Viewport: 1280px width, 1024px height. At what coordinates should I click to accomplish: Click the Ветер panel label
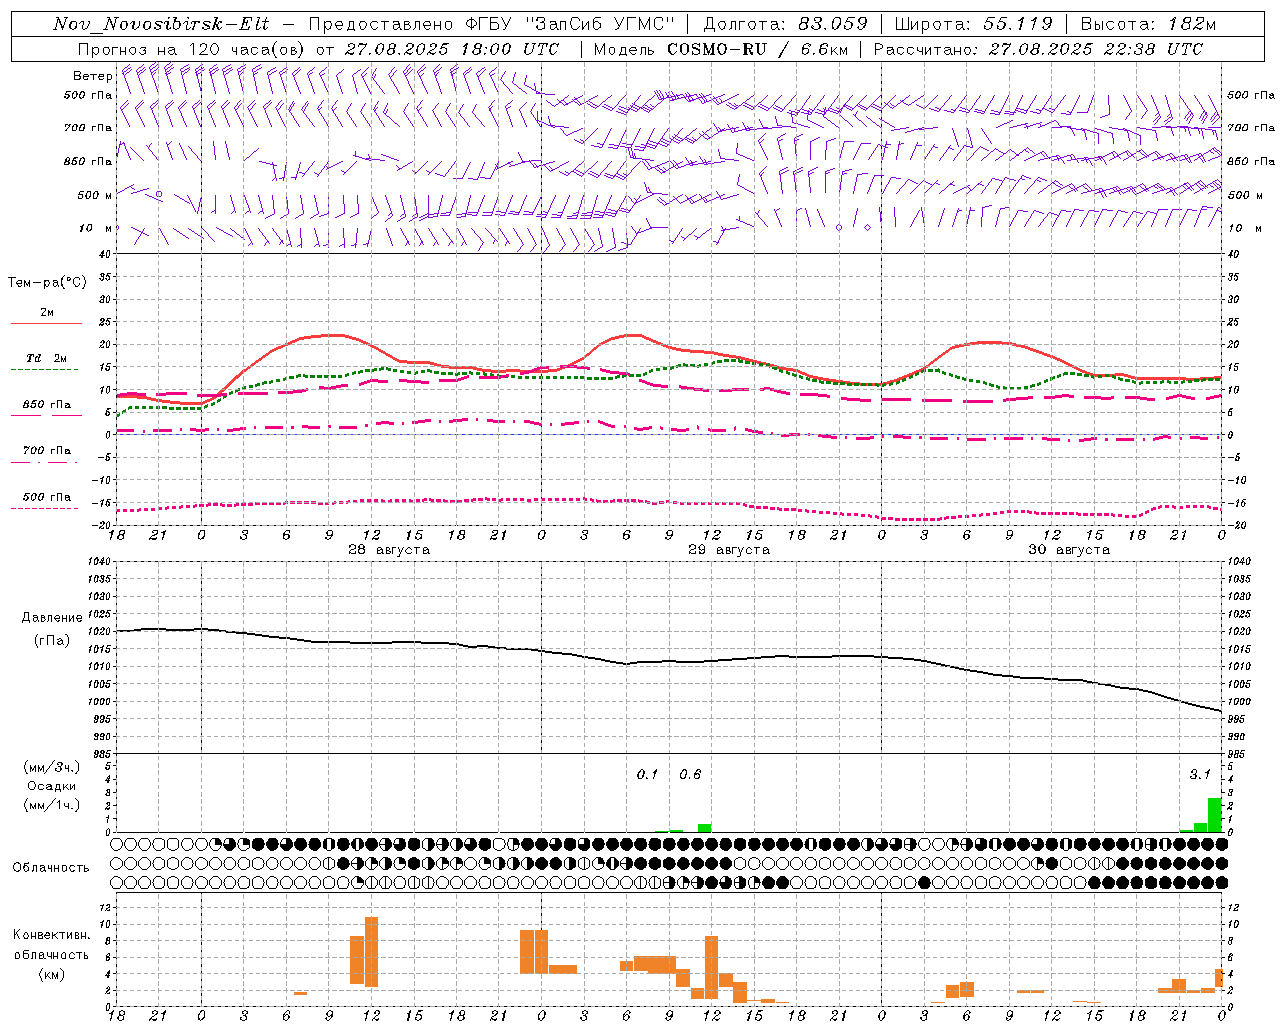point(92,76)
